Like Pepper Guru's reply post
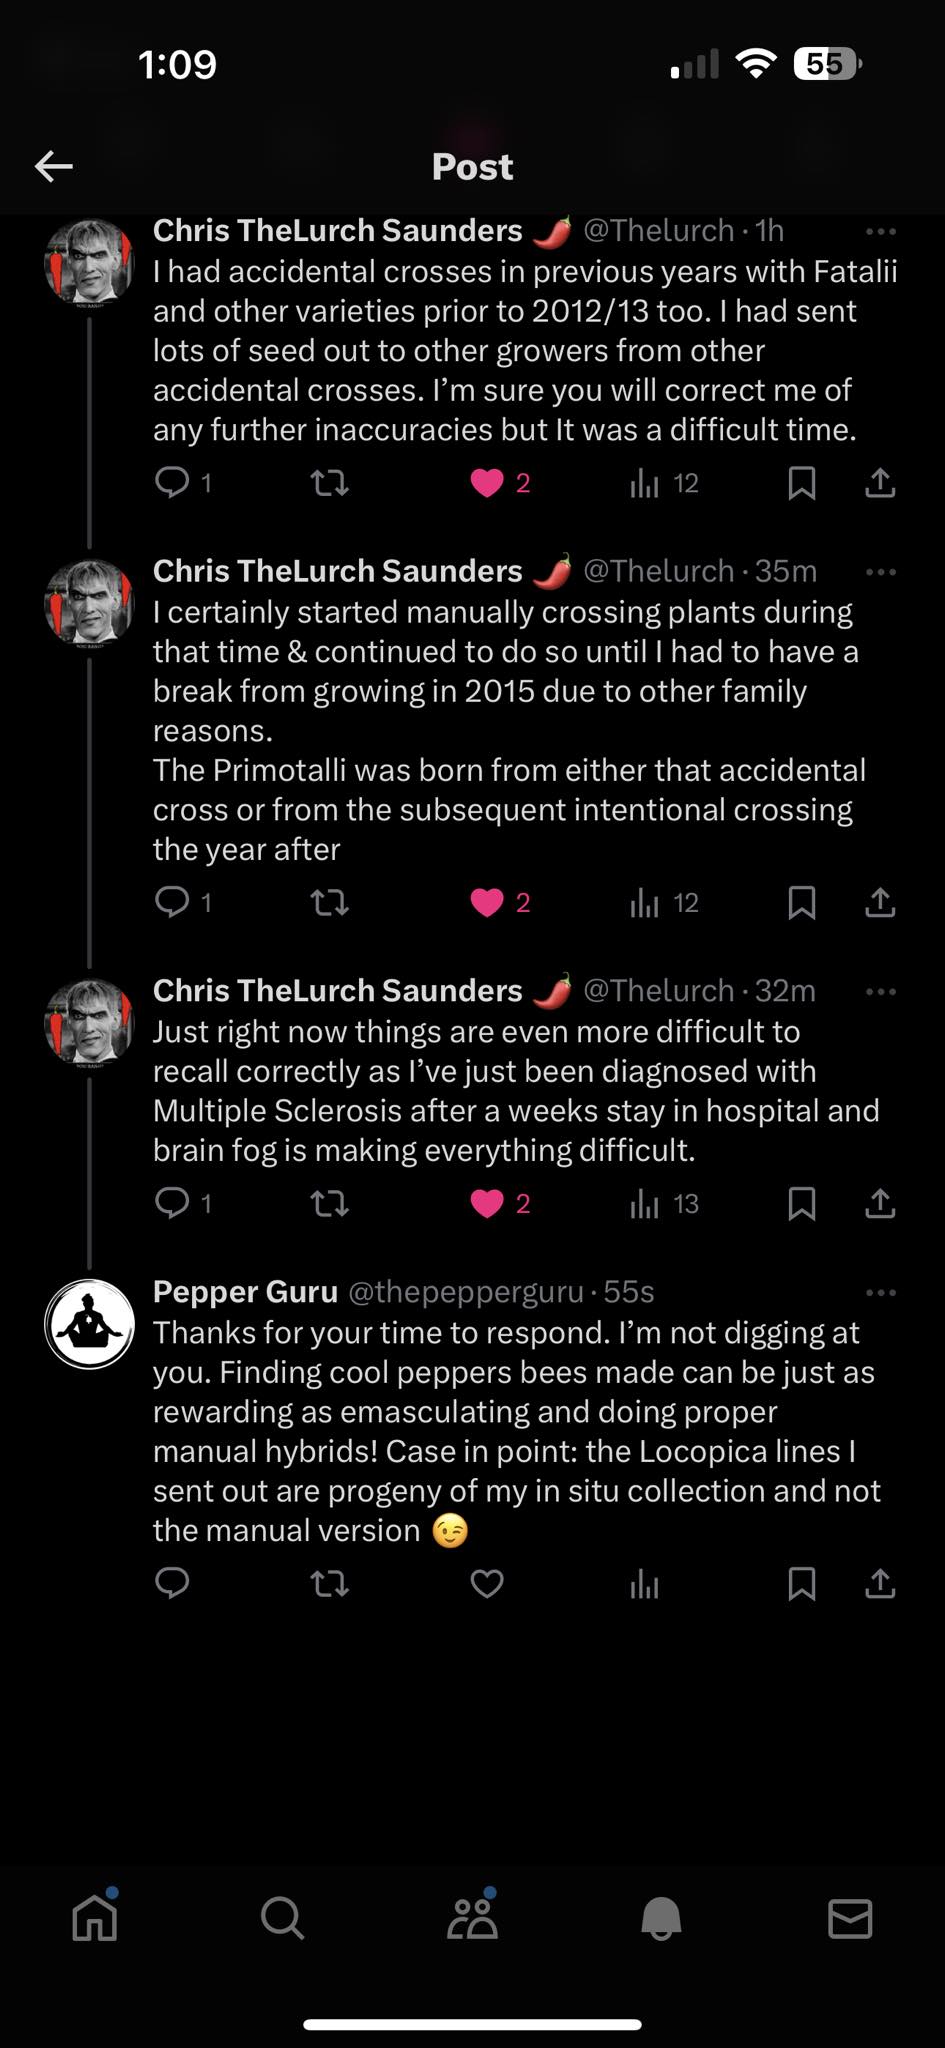The width and height of the screenshot is (945, 2048). tap(487, 1584)
